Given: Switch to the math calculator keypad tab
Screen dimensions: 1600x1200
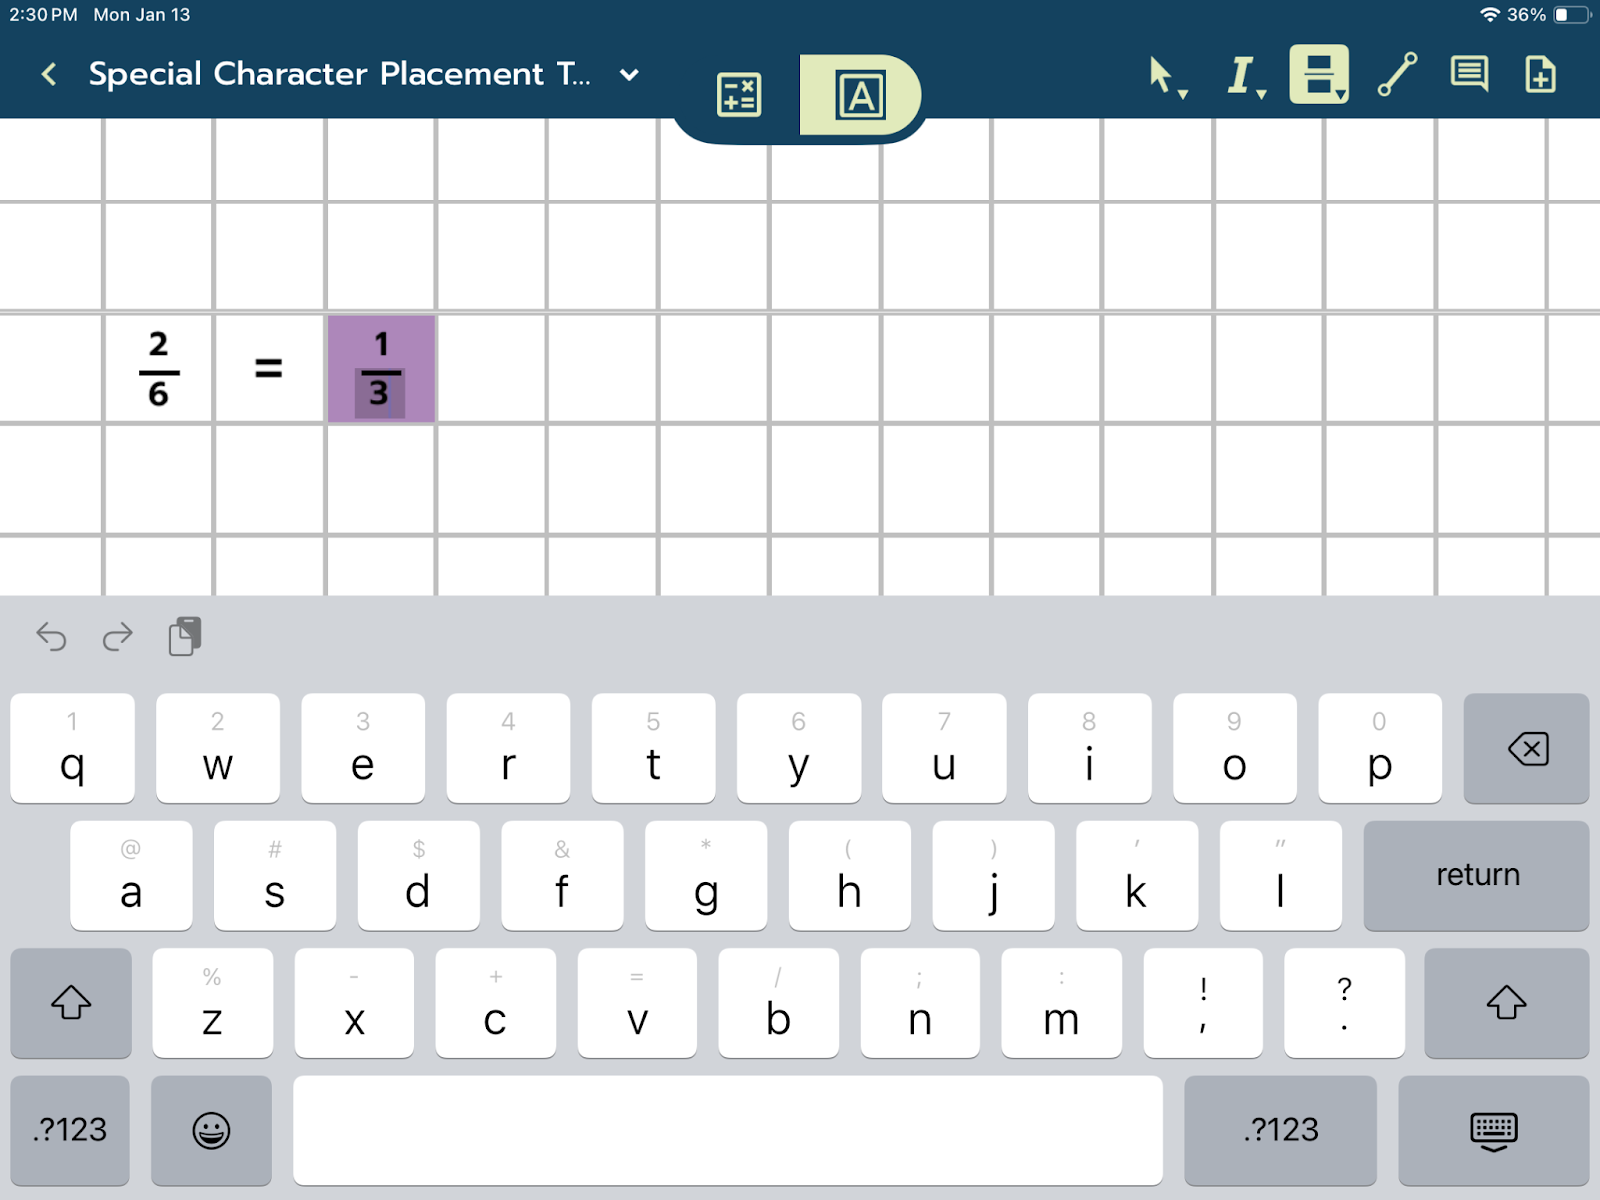Looking at the screenshot, I should point(739,95).
